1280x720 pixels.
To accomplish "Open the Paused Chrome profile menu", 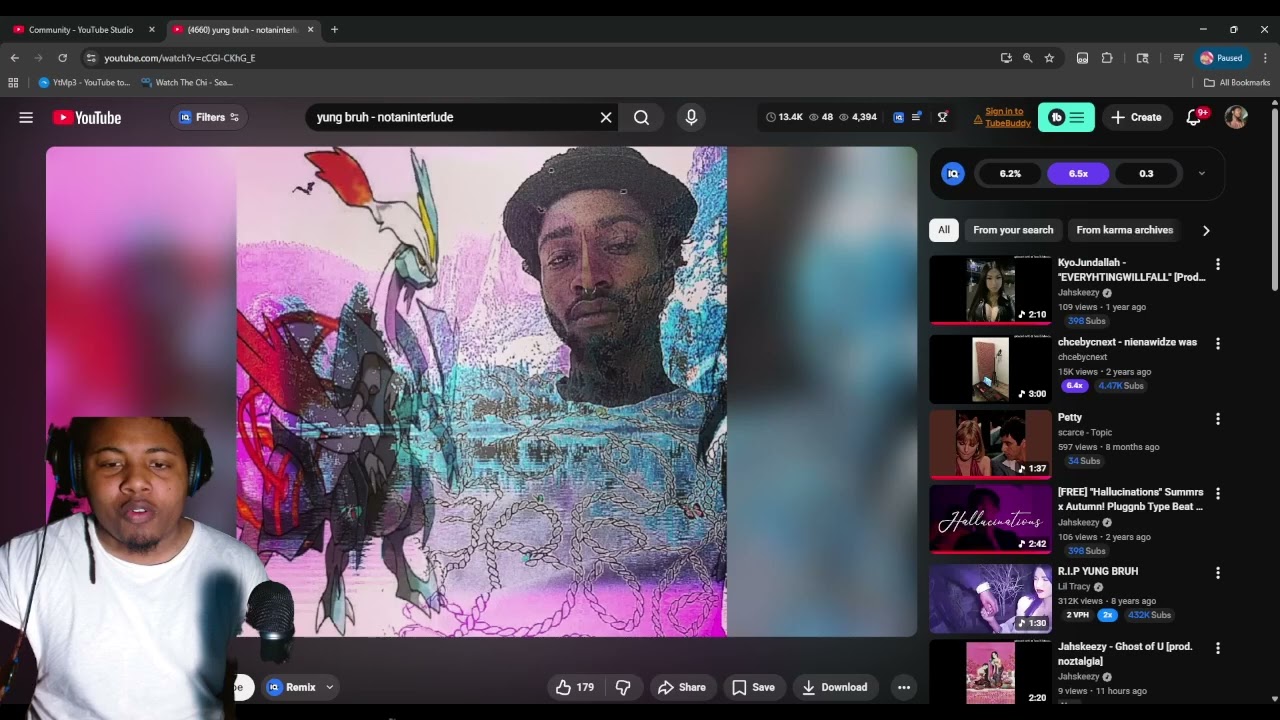I will click(1222, 58).
